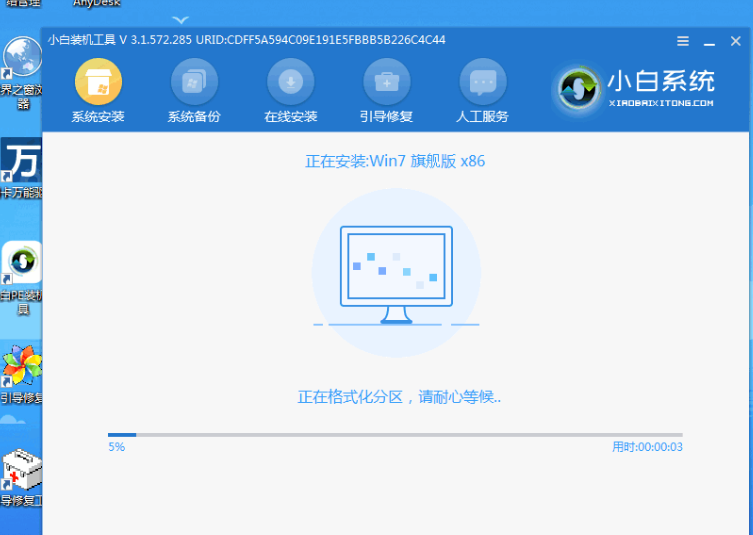Click the title text 小白装机工具 V 3.1.572.285
This screenshot has width=753, height=535.
click(x=119, y=40)
